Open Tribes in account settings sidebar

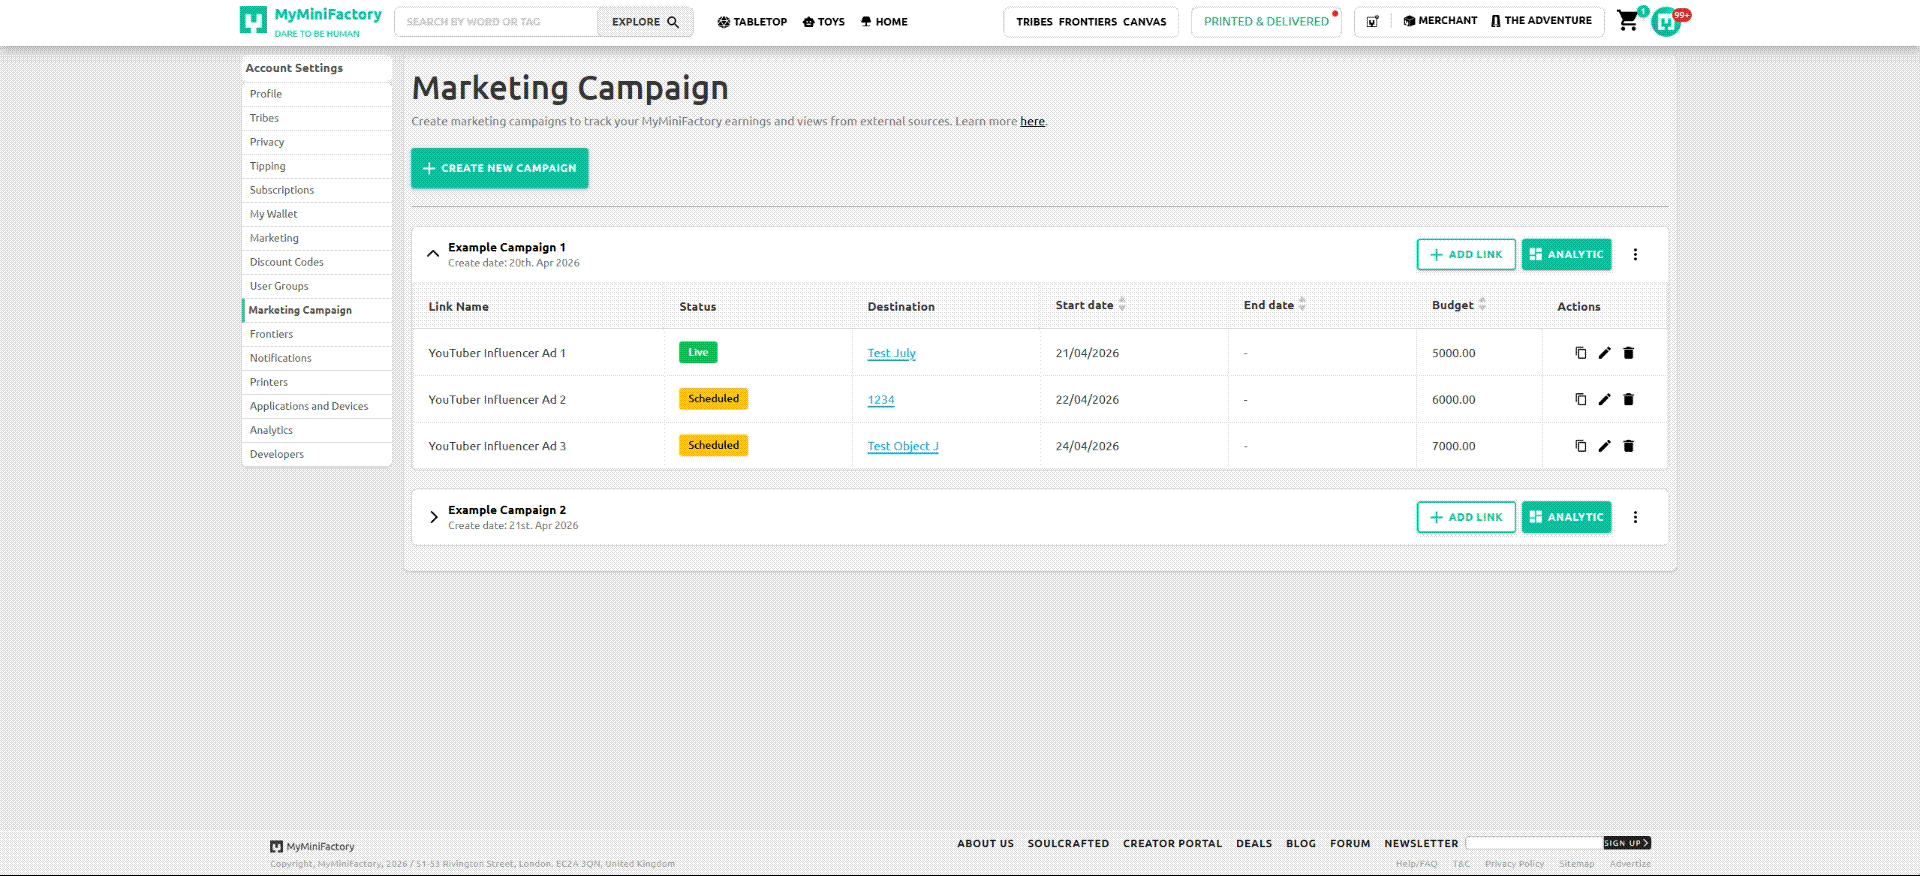pos(317,118)
